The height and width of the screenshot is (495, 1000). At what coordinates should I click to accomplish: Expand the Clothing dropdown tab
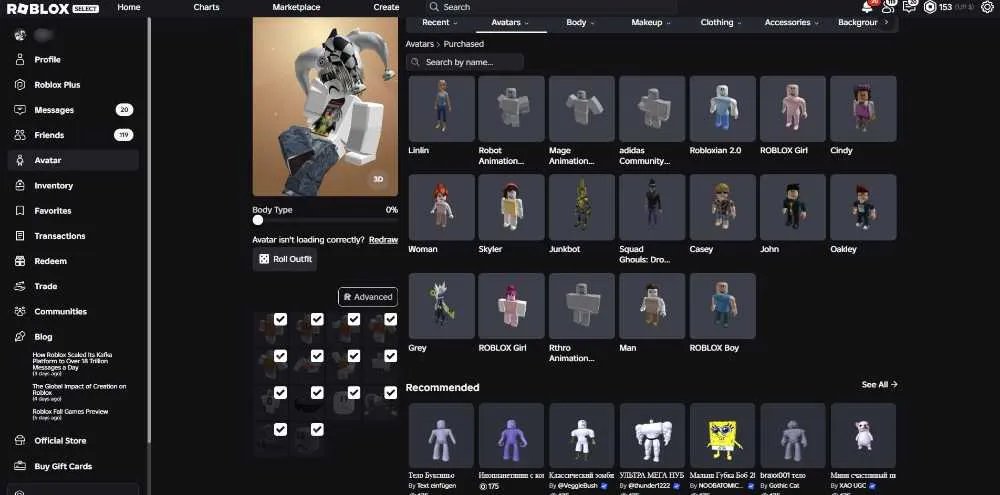click(721, 22)
